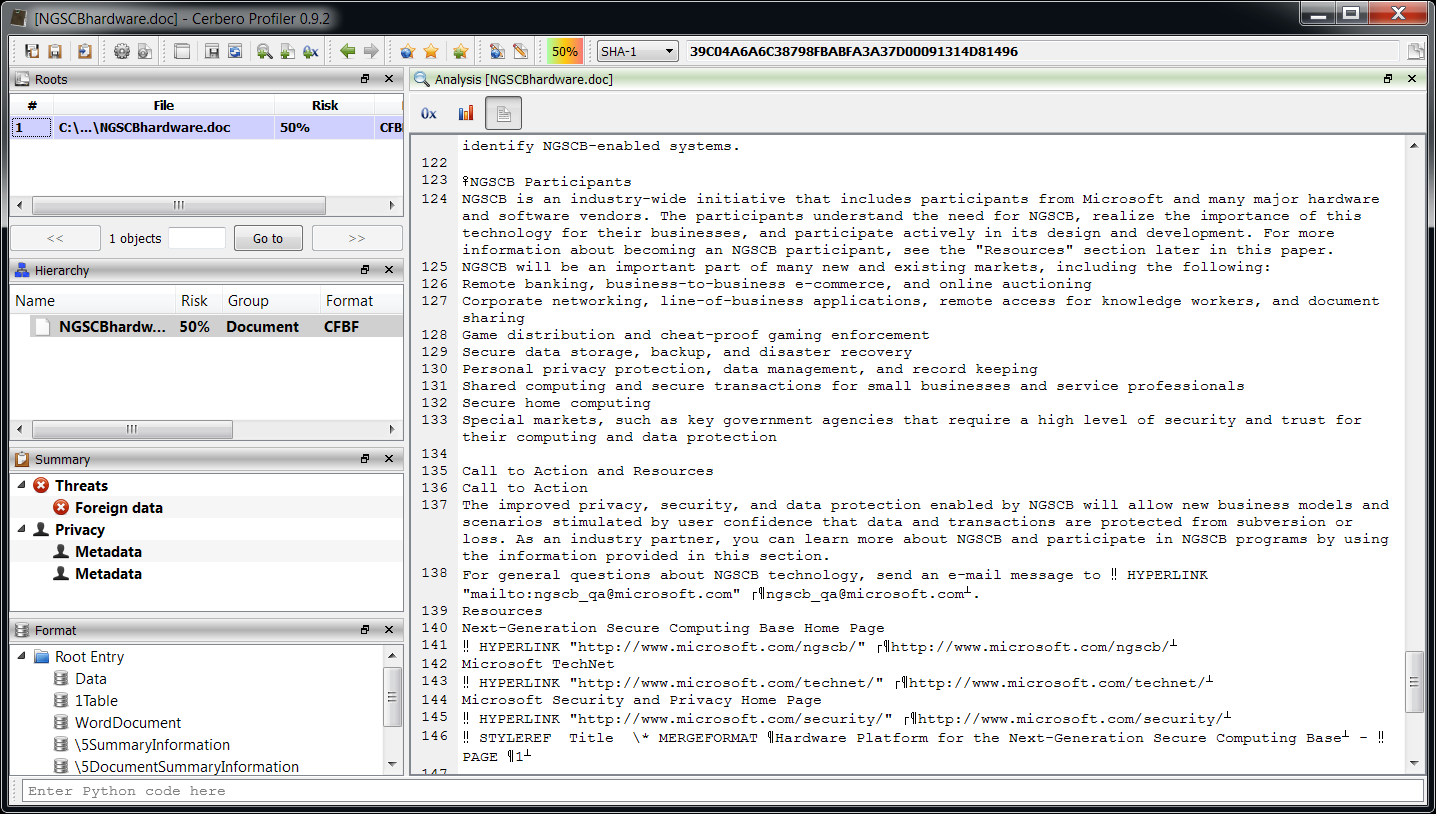Click the document with pencil icon
Viewport: 1436px width, 814px height.
(x=520, y=51)
